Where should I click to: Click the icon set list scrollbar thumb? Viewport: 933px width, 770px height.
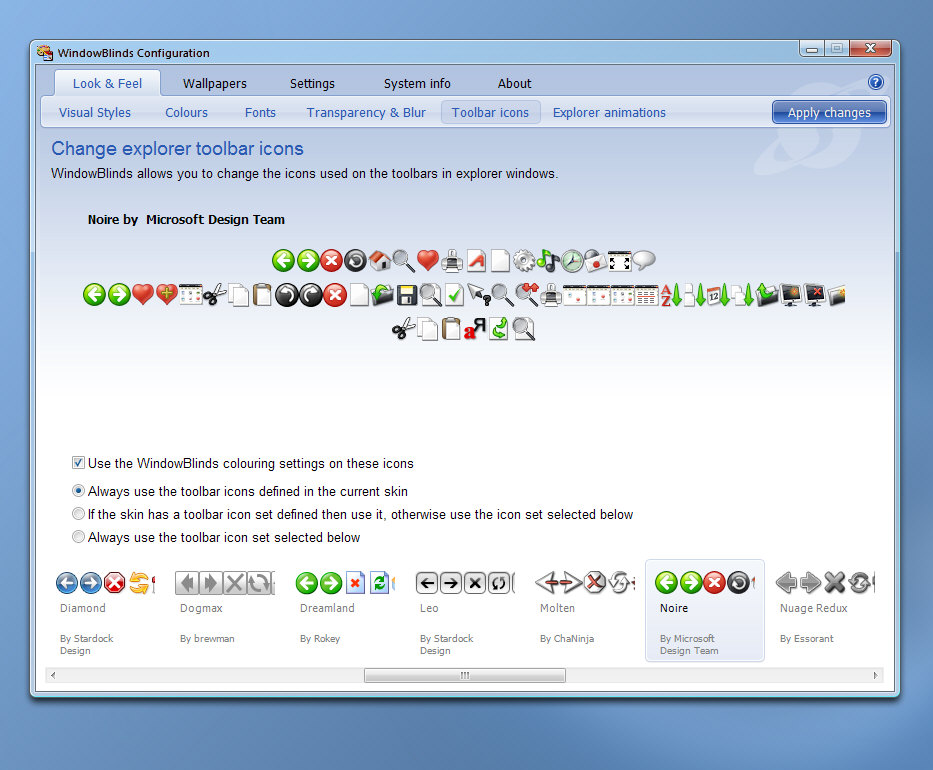click(x=465, y=675)
